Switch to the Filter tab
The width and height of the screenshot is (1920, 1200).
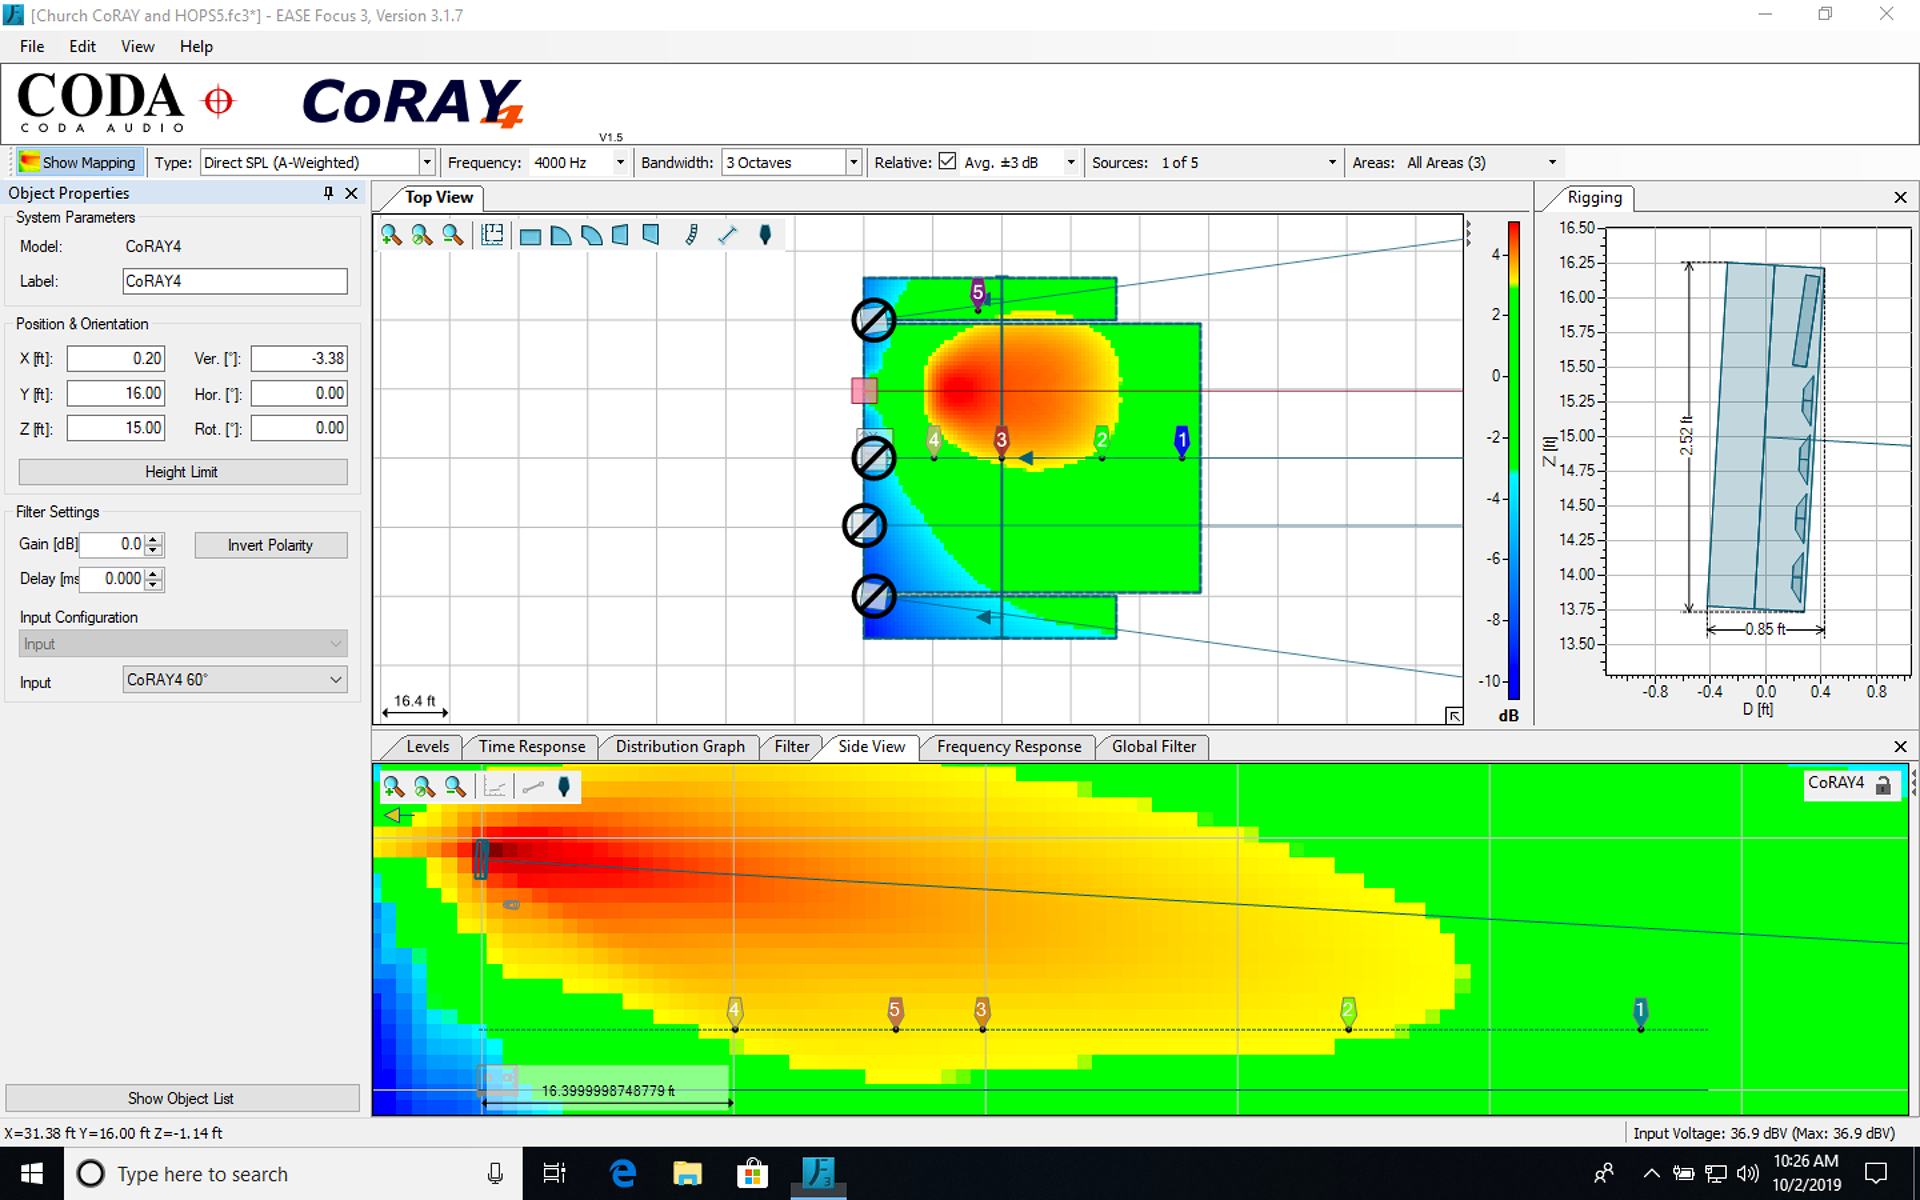coord(792,746)
